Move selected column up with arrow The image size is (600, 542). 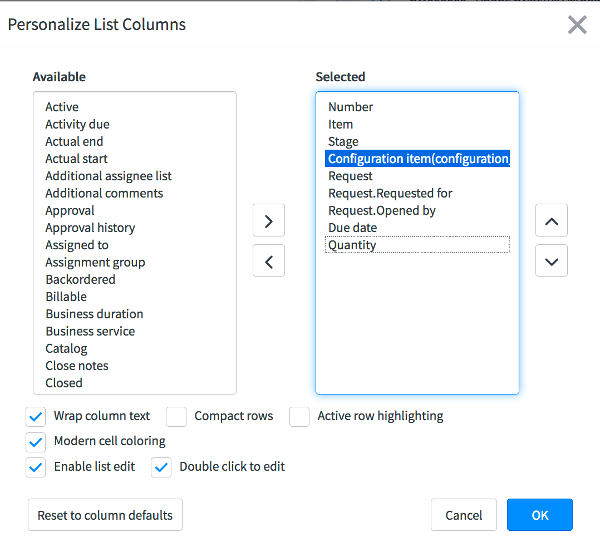551,220
